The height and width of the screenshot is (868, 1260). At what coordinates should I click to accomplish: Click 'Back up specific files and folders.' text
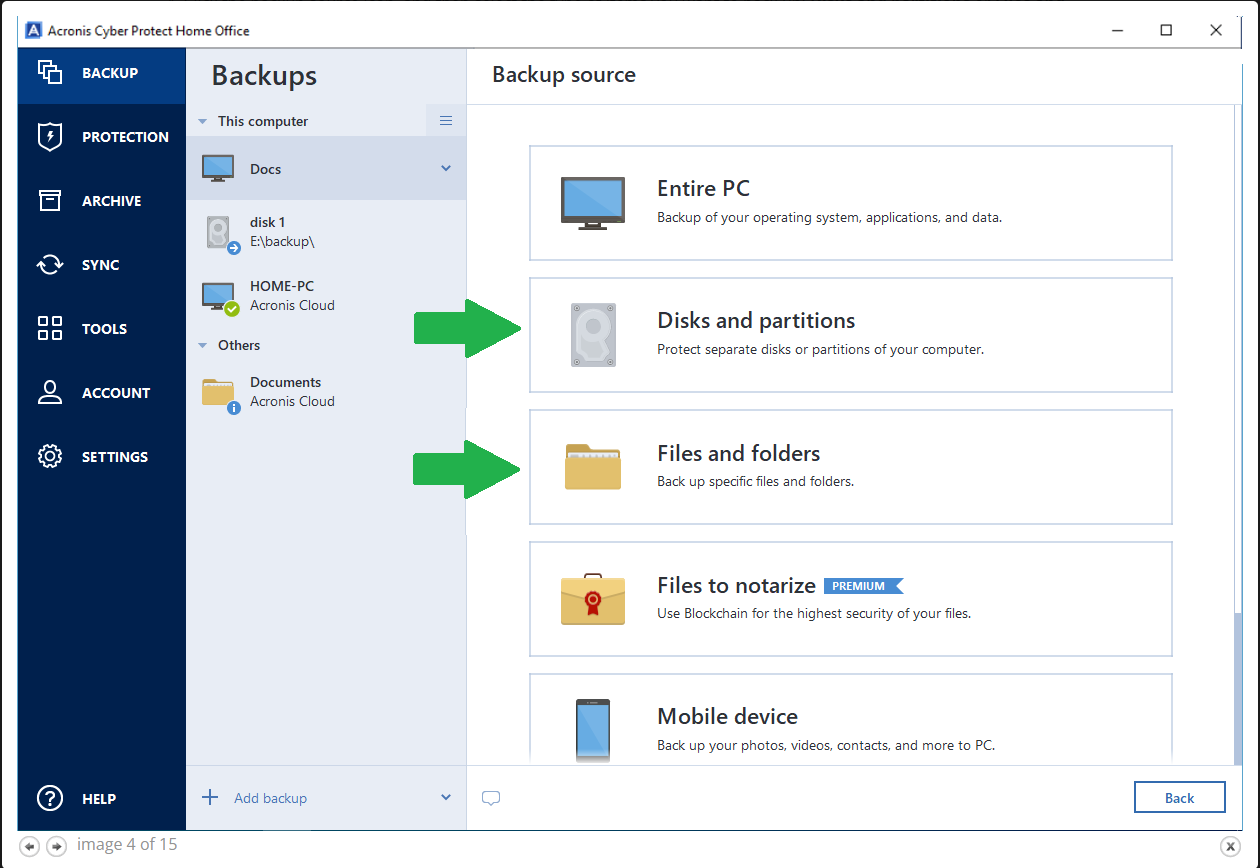[755, 481]
